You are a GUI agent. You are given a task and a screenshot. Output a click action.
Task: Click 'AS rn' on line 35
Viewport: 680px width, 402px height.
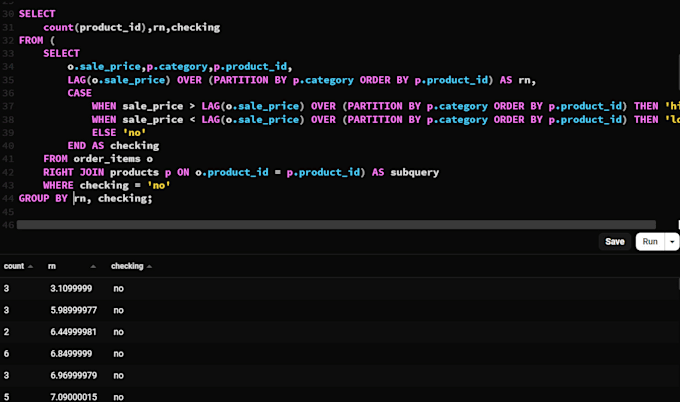pyautogui.click(x=515, y=80)
